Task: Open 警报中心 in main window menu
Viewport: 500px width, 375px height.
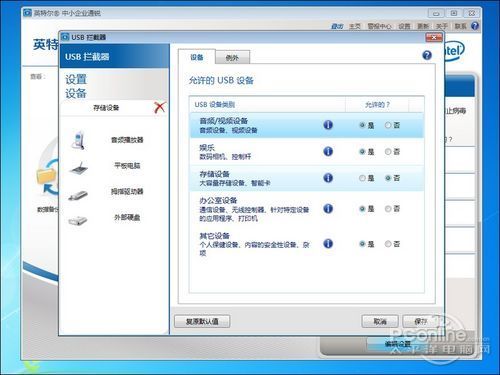Action: pyautogui.click(x=379, y=26)
